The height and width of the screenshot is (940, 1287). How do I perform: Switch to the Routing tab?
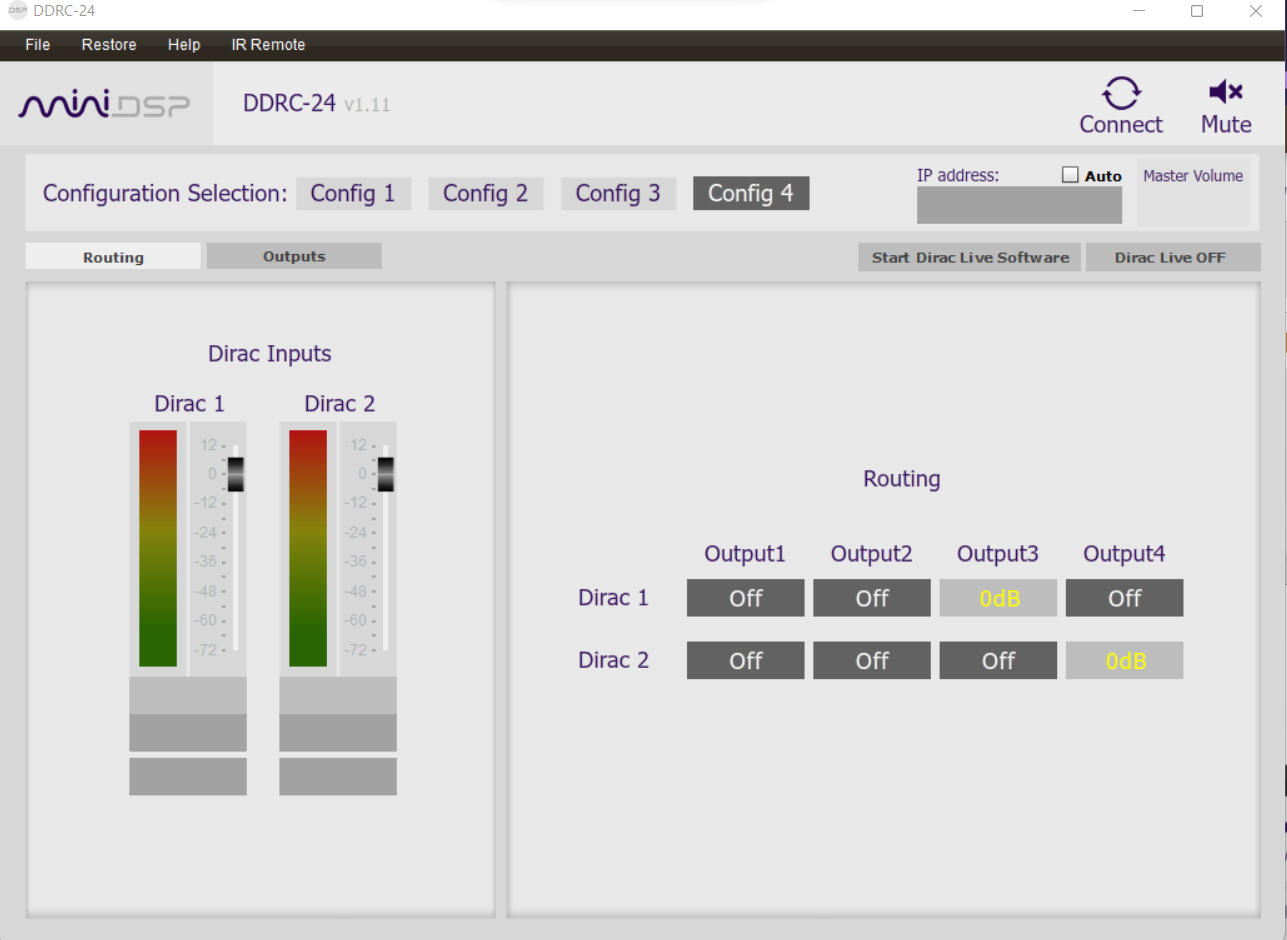click(x=113, y=257)
